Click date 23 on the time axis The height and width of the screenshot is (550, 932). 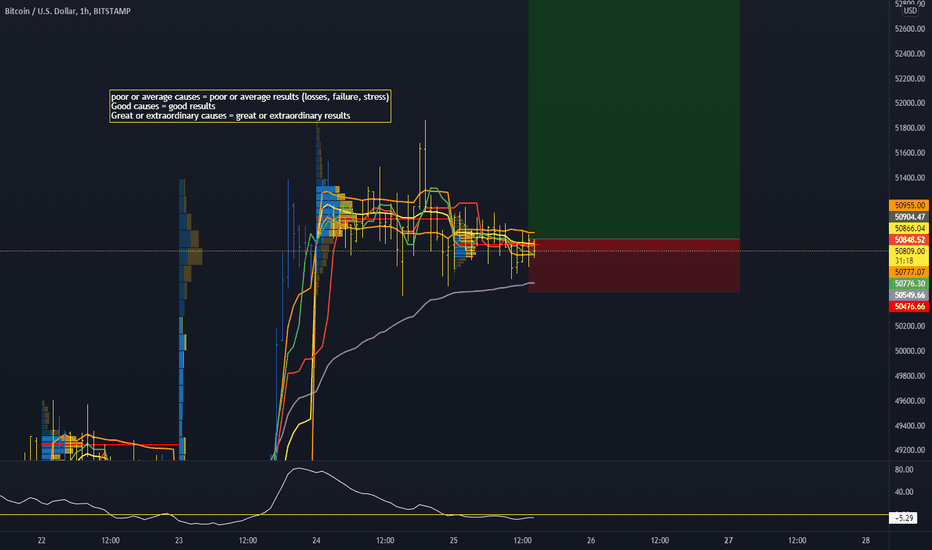(x=179, y=540)
